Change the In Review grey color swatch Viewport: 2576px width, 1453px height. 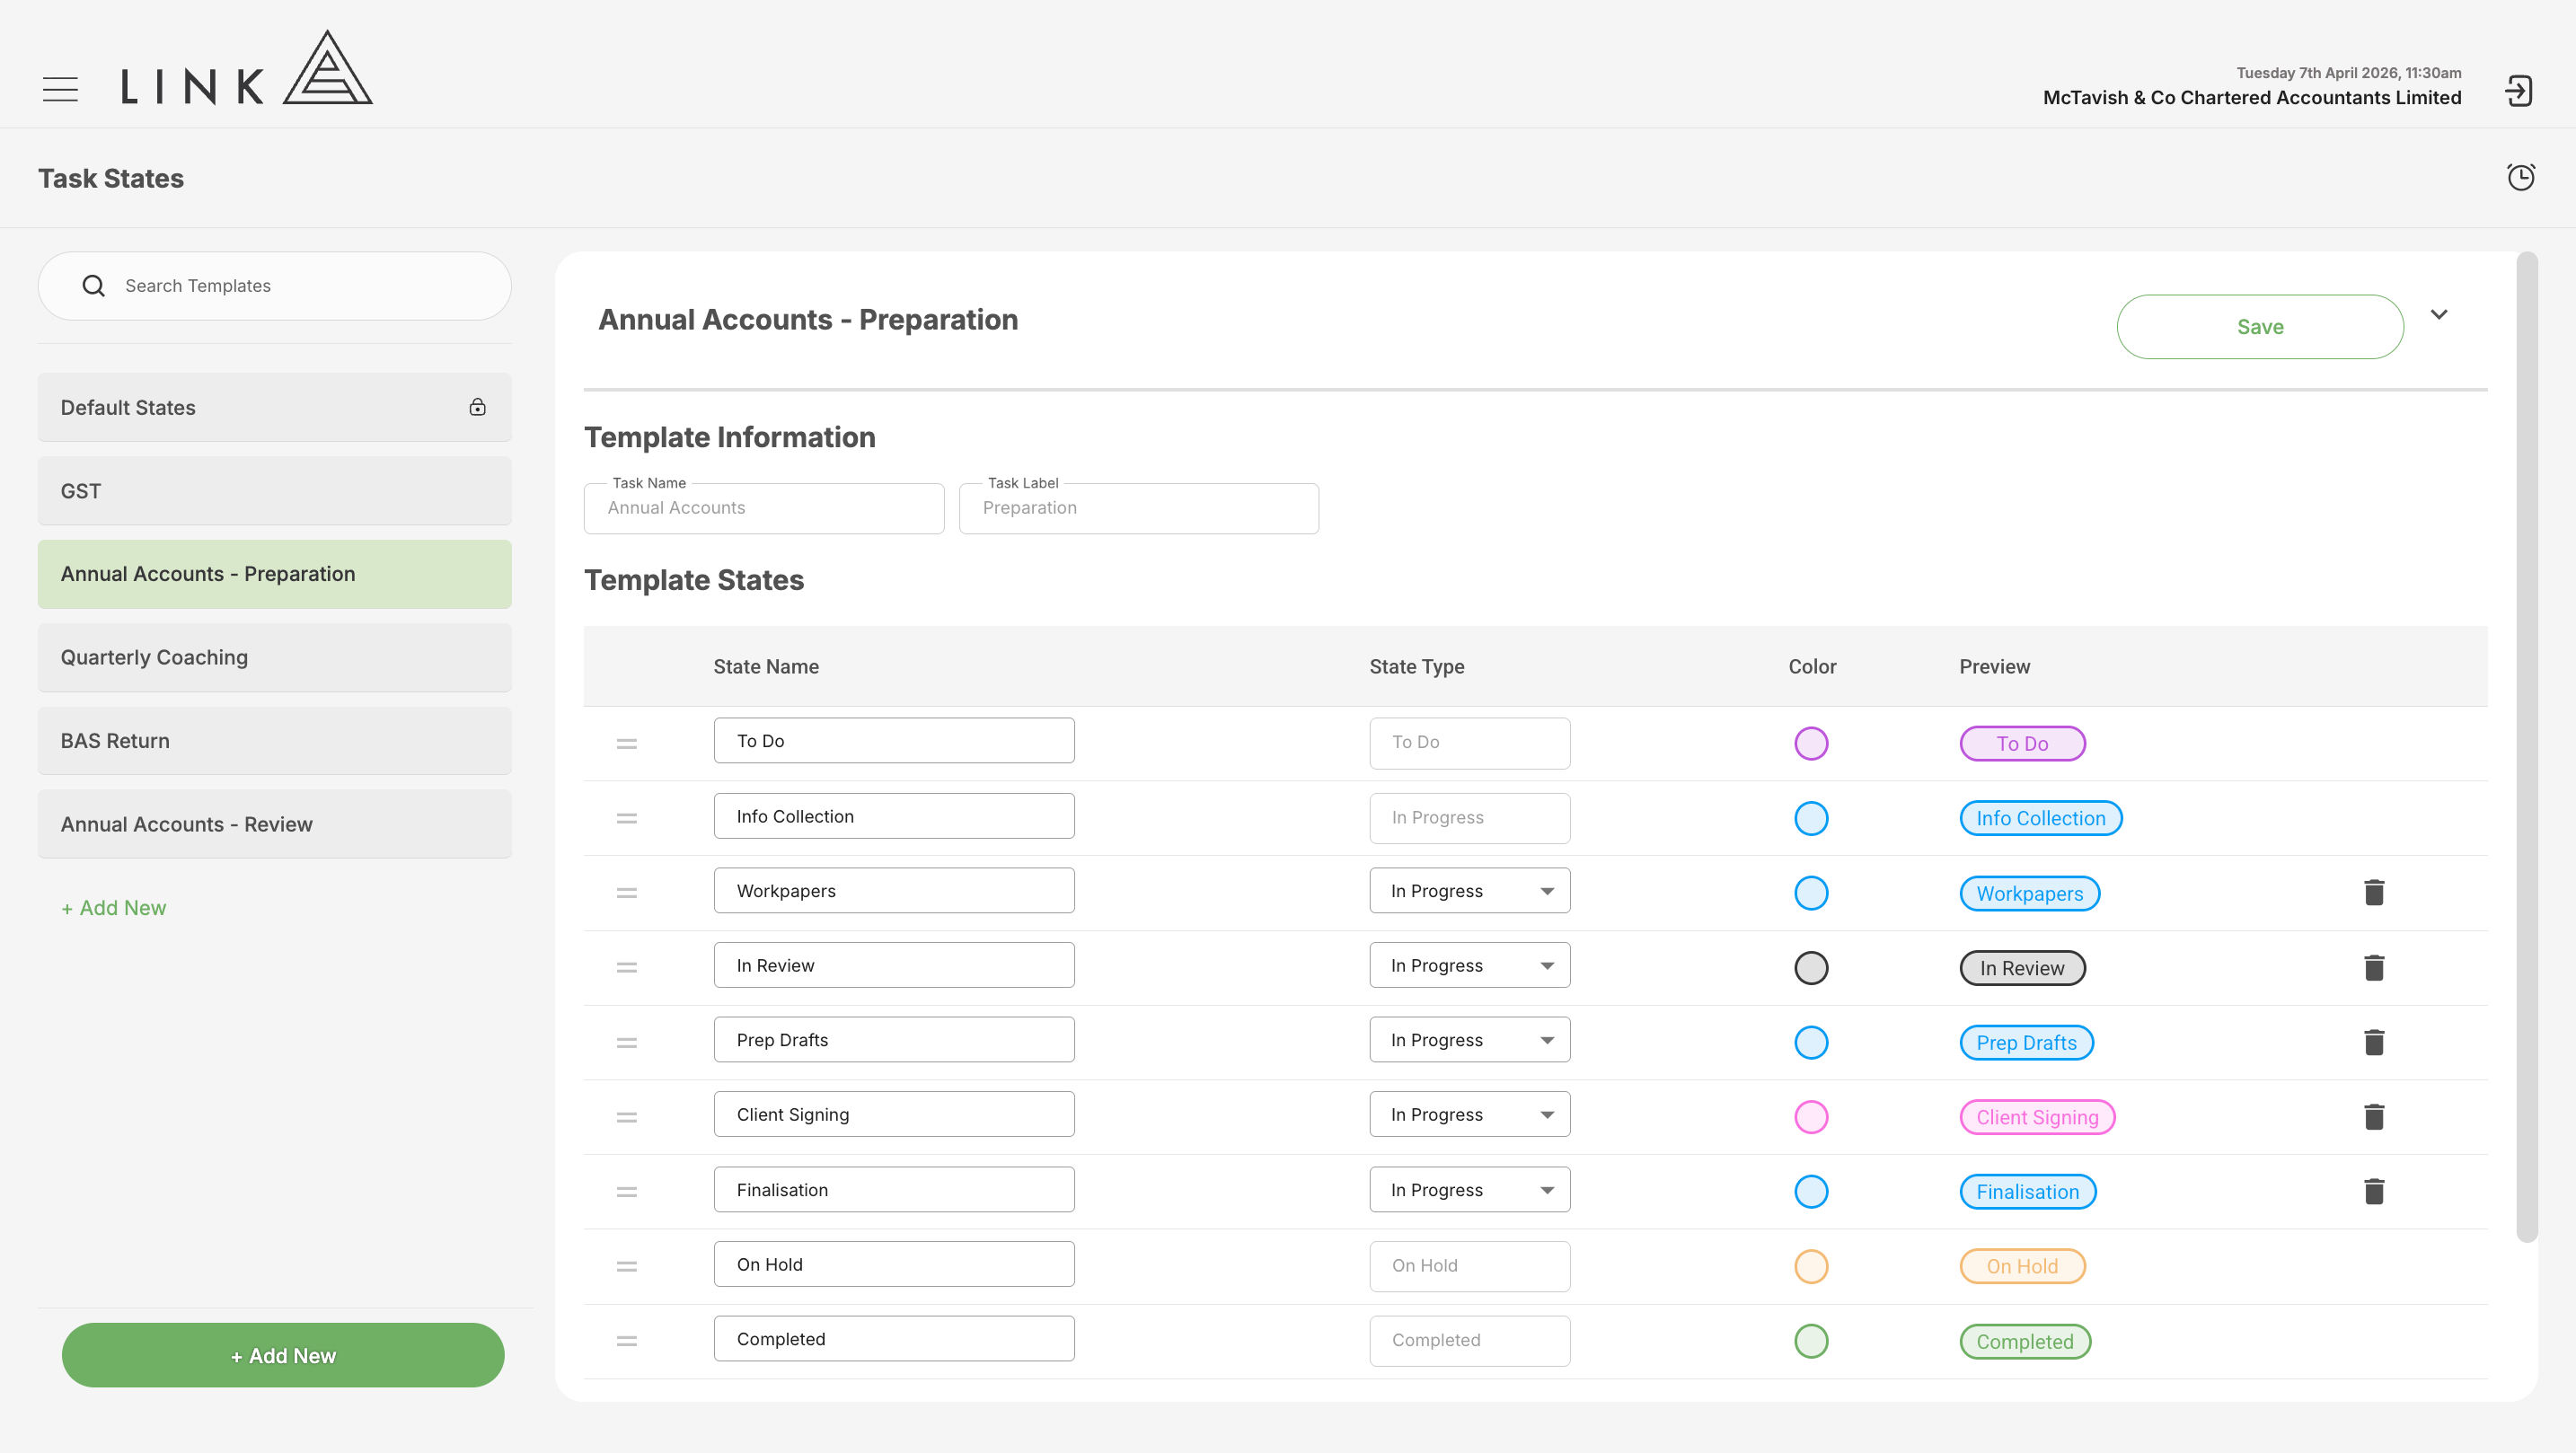[1810, 968]
